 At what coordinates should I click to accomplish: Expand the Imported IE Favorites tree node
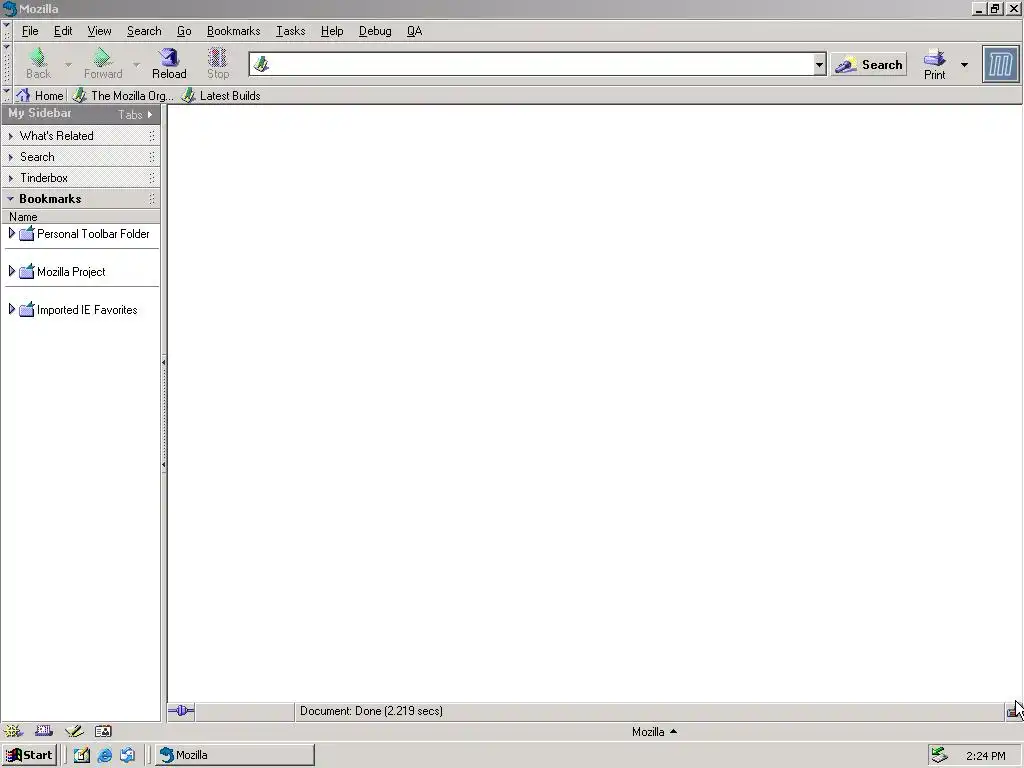[x=11, y=309]
